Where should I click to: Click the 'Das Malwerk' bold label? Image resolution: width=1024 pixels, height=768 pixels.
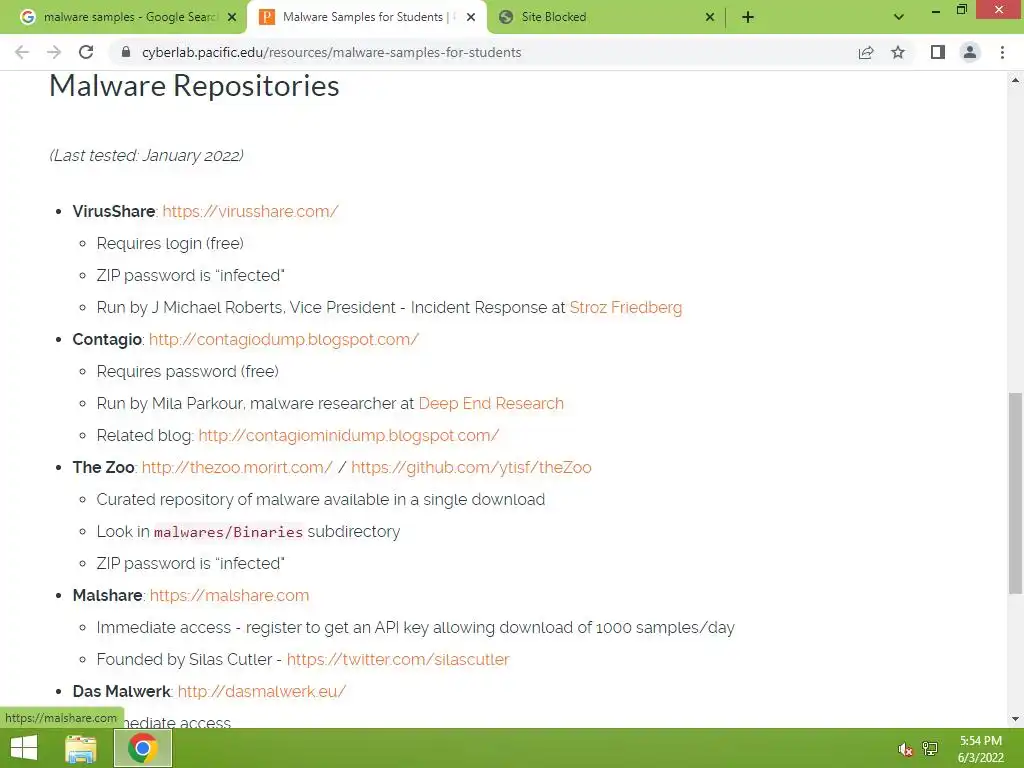point(121,691)
